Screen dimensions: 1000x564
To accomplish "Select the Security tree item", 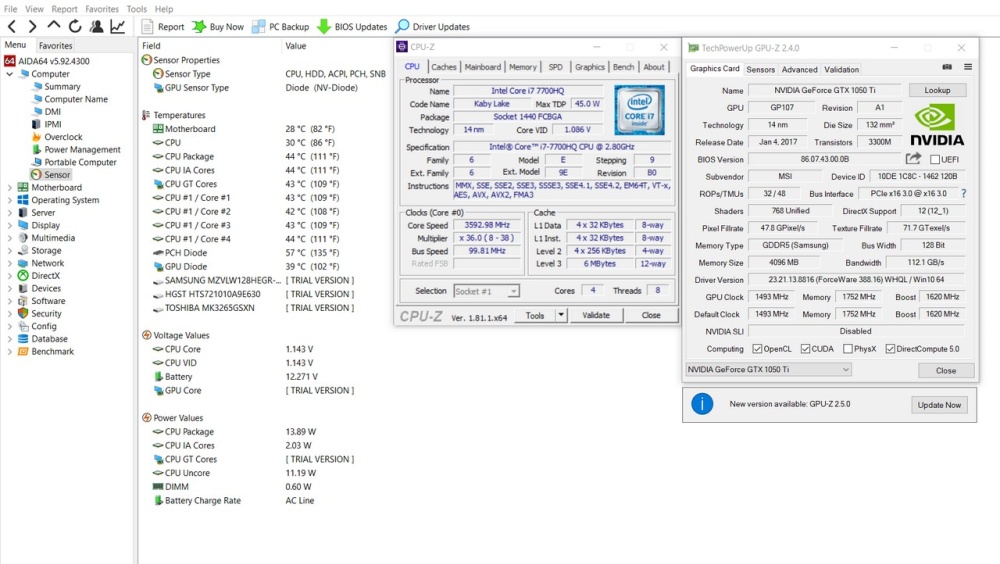I will coord(46,313).
